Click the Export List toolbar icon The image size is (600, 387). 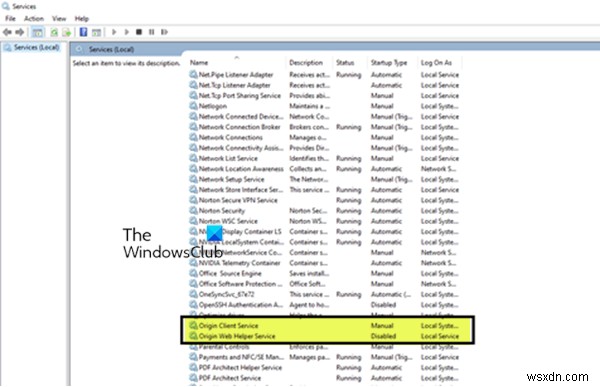pos(67,32)
